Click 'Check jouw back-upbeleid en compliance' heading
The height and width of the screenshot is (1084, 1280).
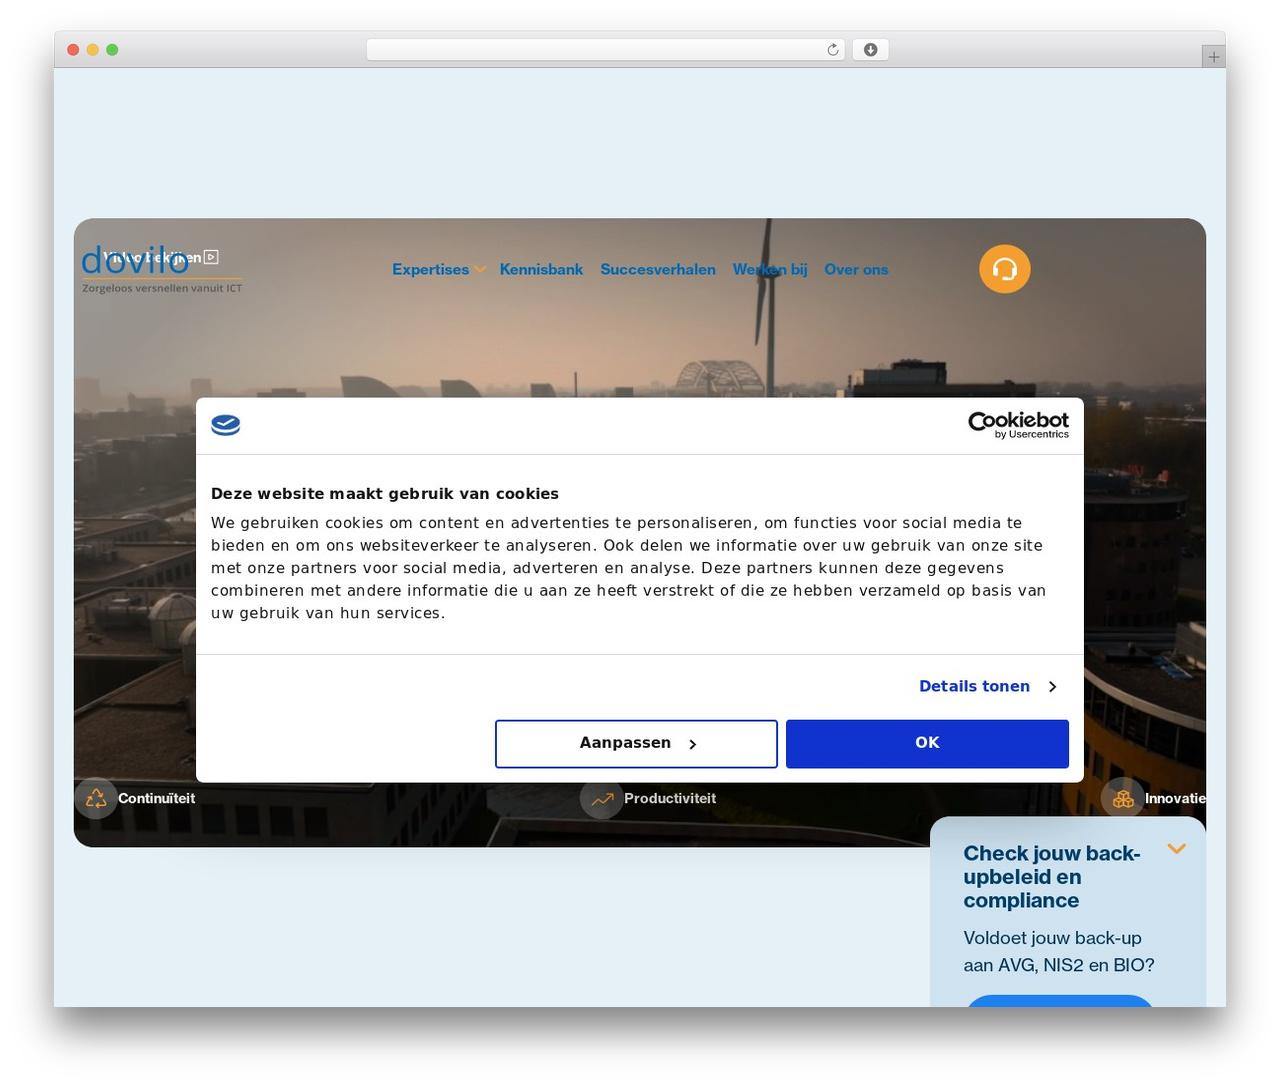1052,877
